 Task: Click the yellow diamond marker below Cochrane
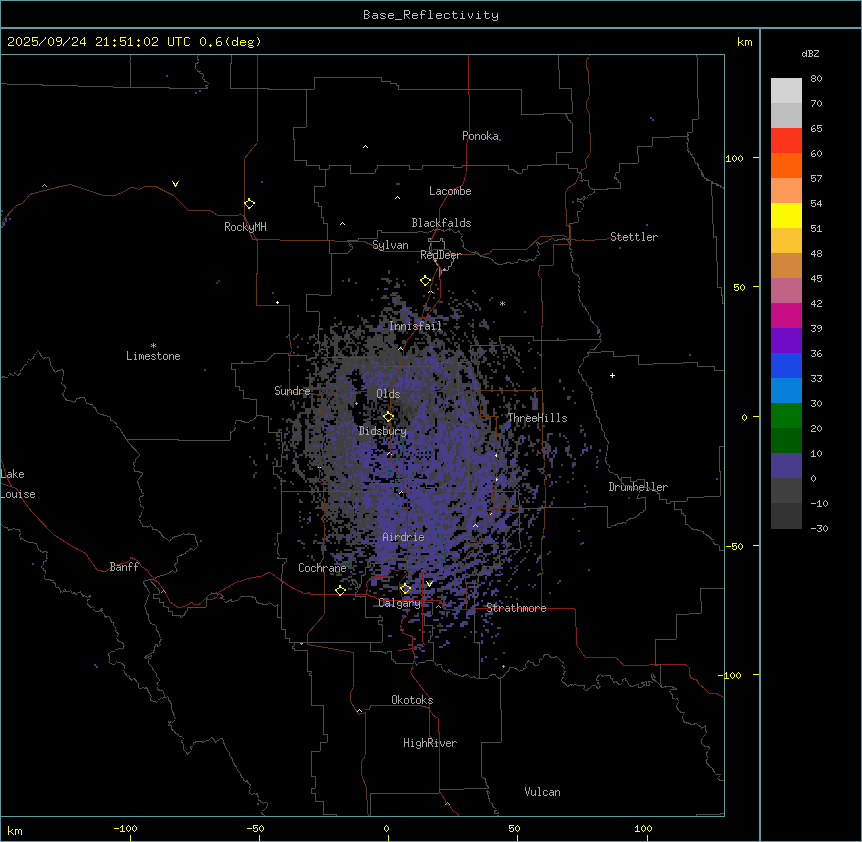click(340, 590)
